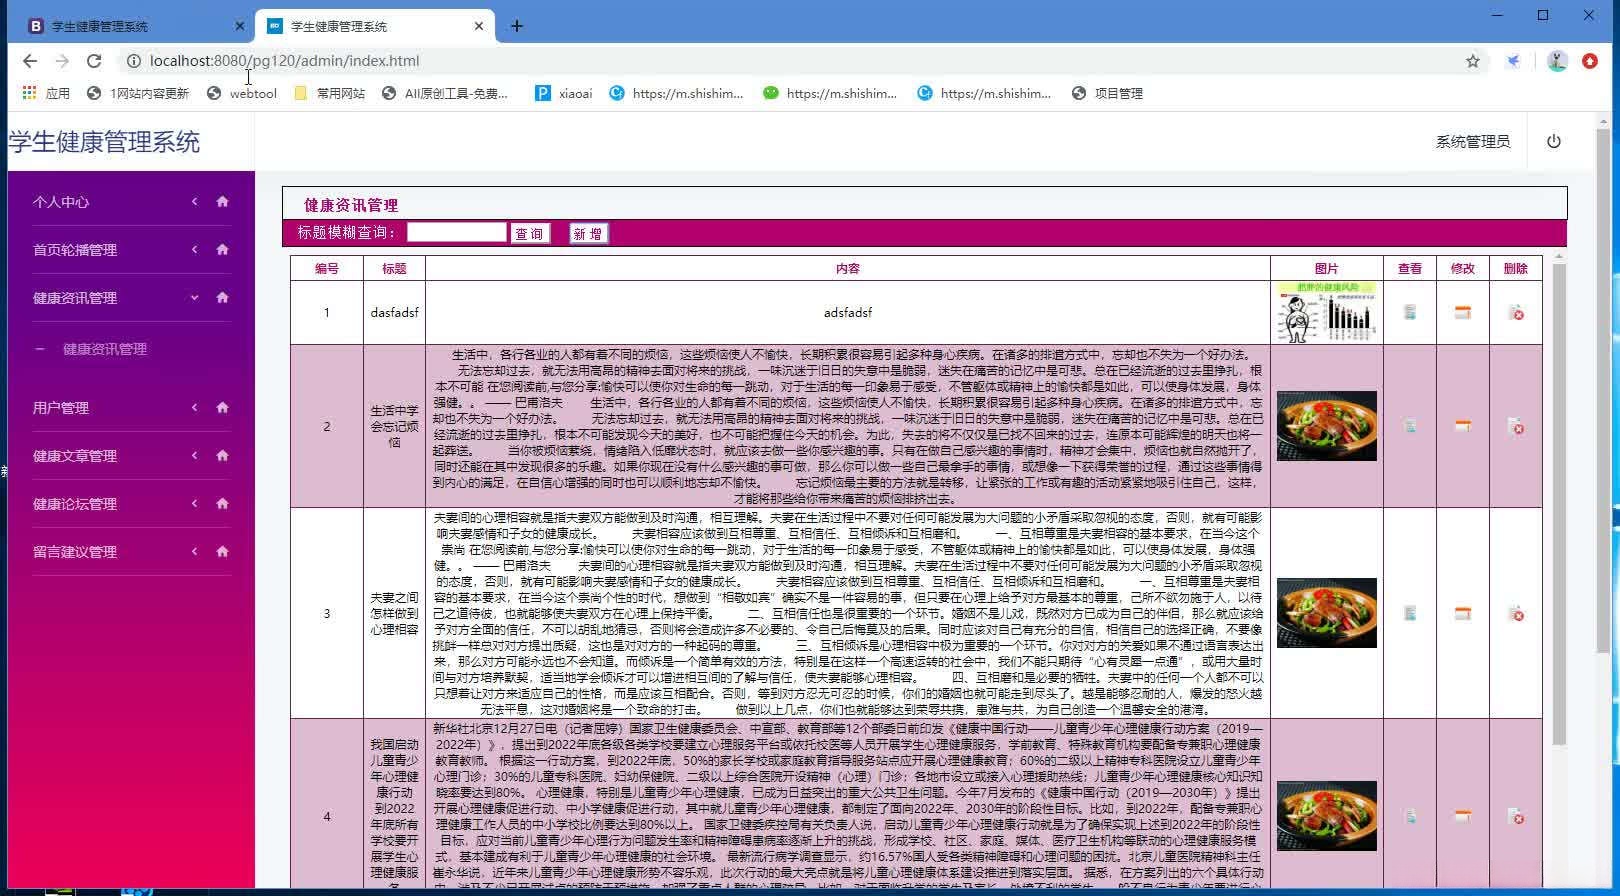Screen dimensions: 1620x896
Task: Expand the 个人中心 menu chevron
Action: (x=194, y=201)
